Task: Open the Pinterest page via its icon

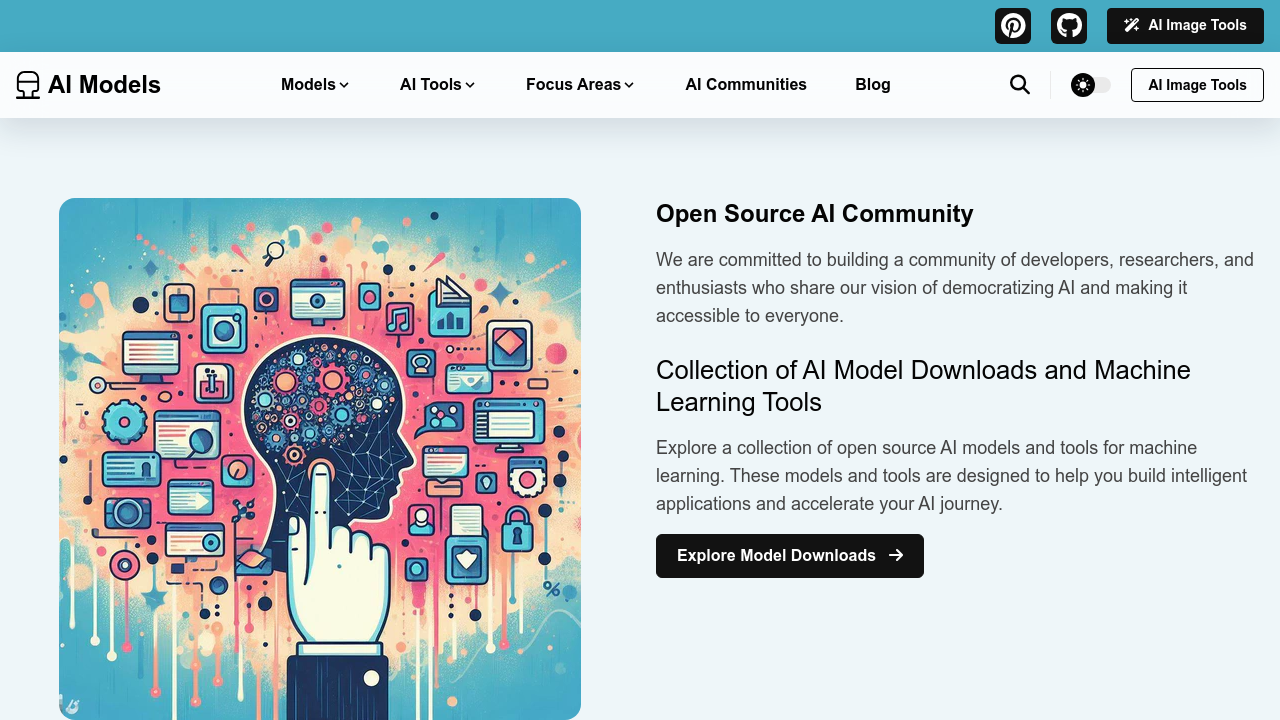Action: click(x=1012, y=25)
